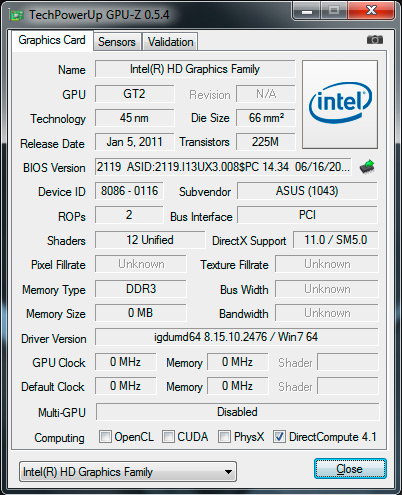Click the Close button
Viewport: 402px width, 495px height.
pyautogui.click(x=350, y=469)
